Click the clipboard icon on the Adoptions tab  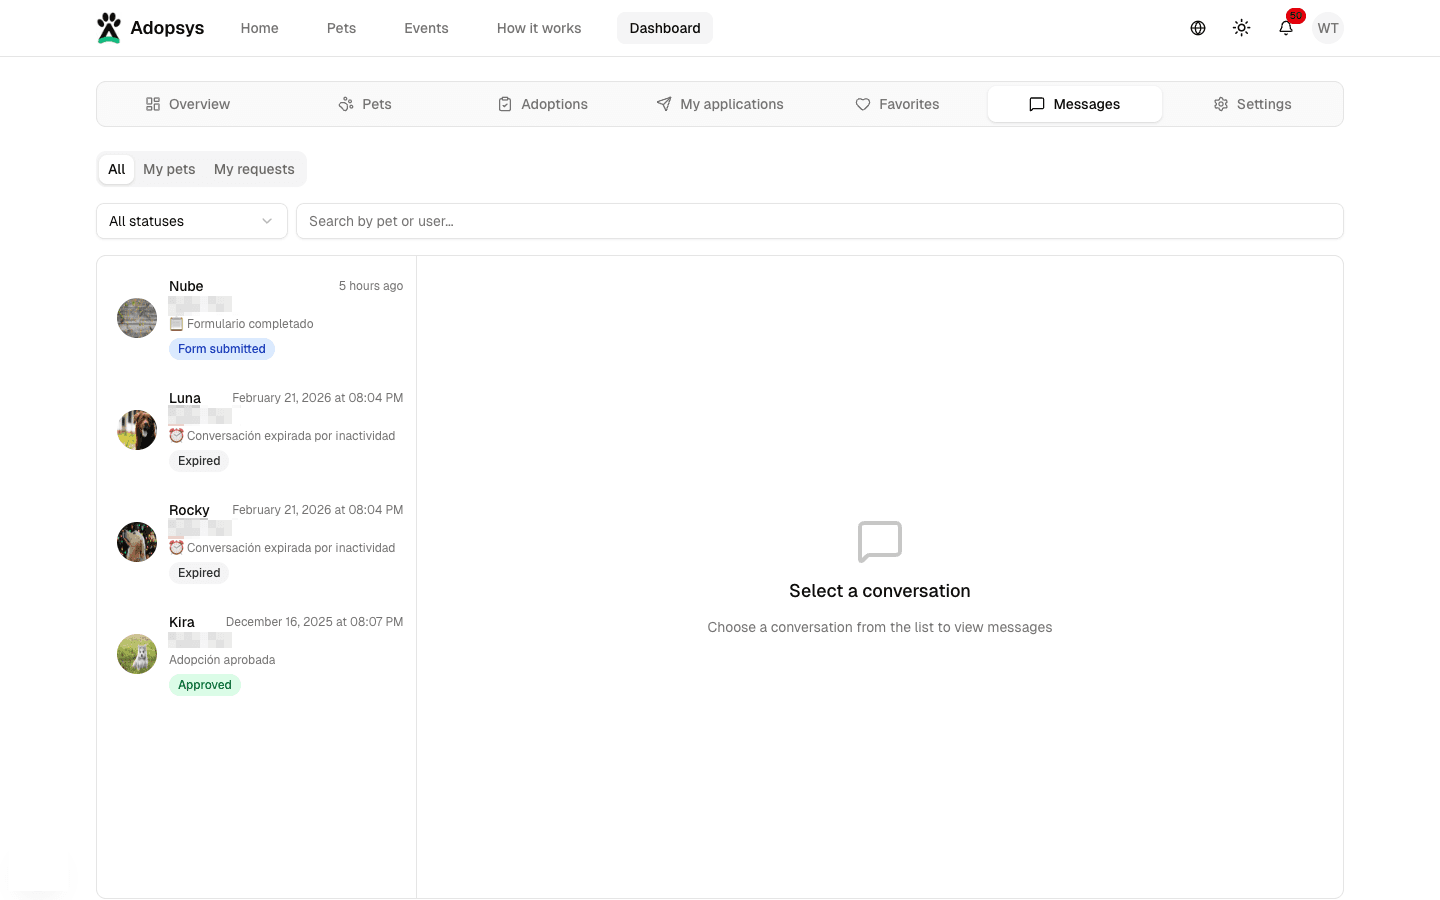pos(504,103)
